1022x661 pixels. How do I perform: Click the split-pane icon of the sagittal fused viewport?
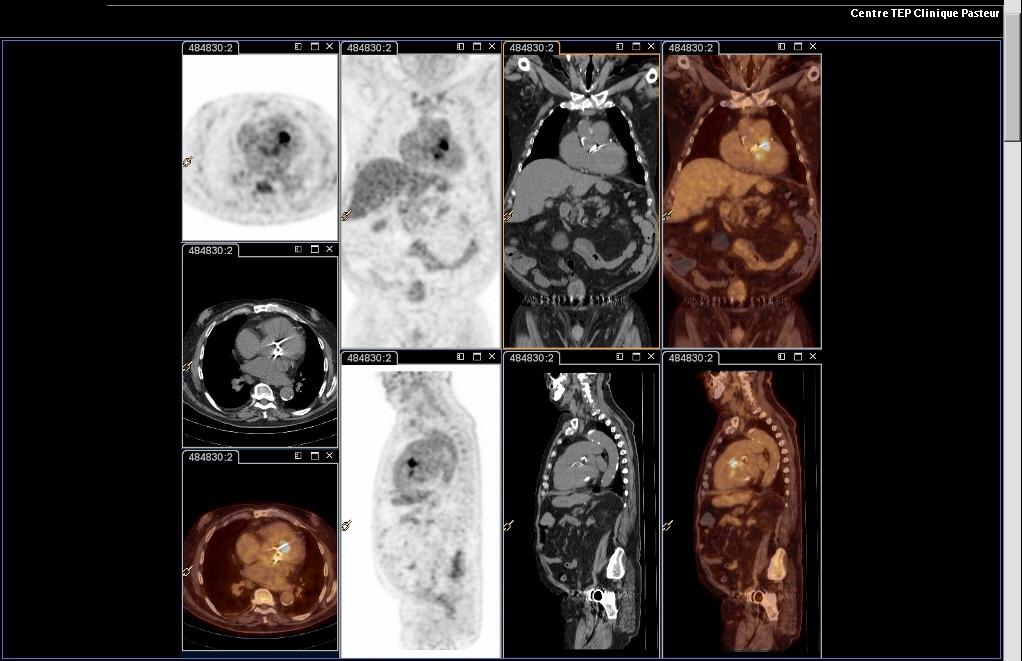(x=782, y=357)
